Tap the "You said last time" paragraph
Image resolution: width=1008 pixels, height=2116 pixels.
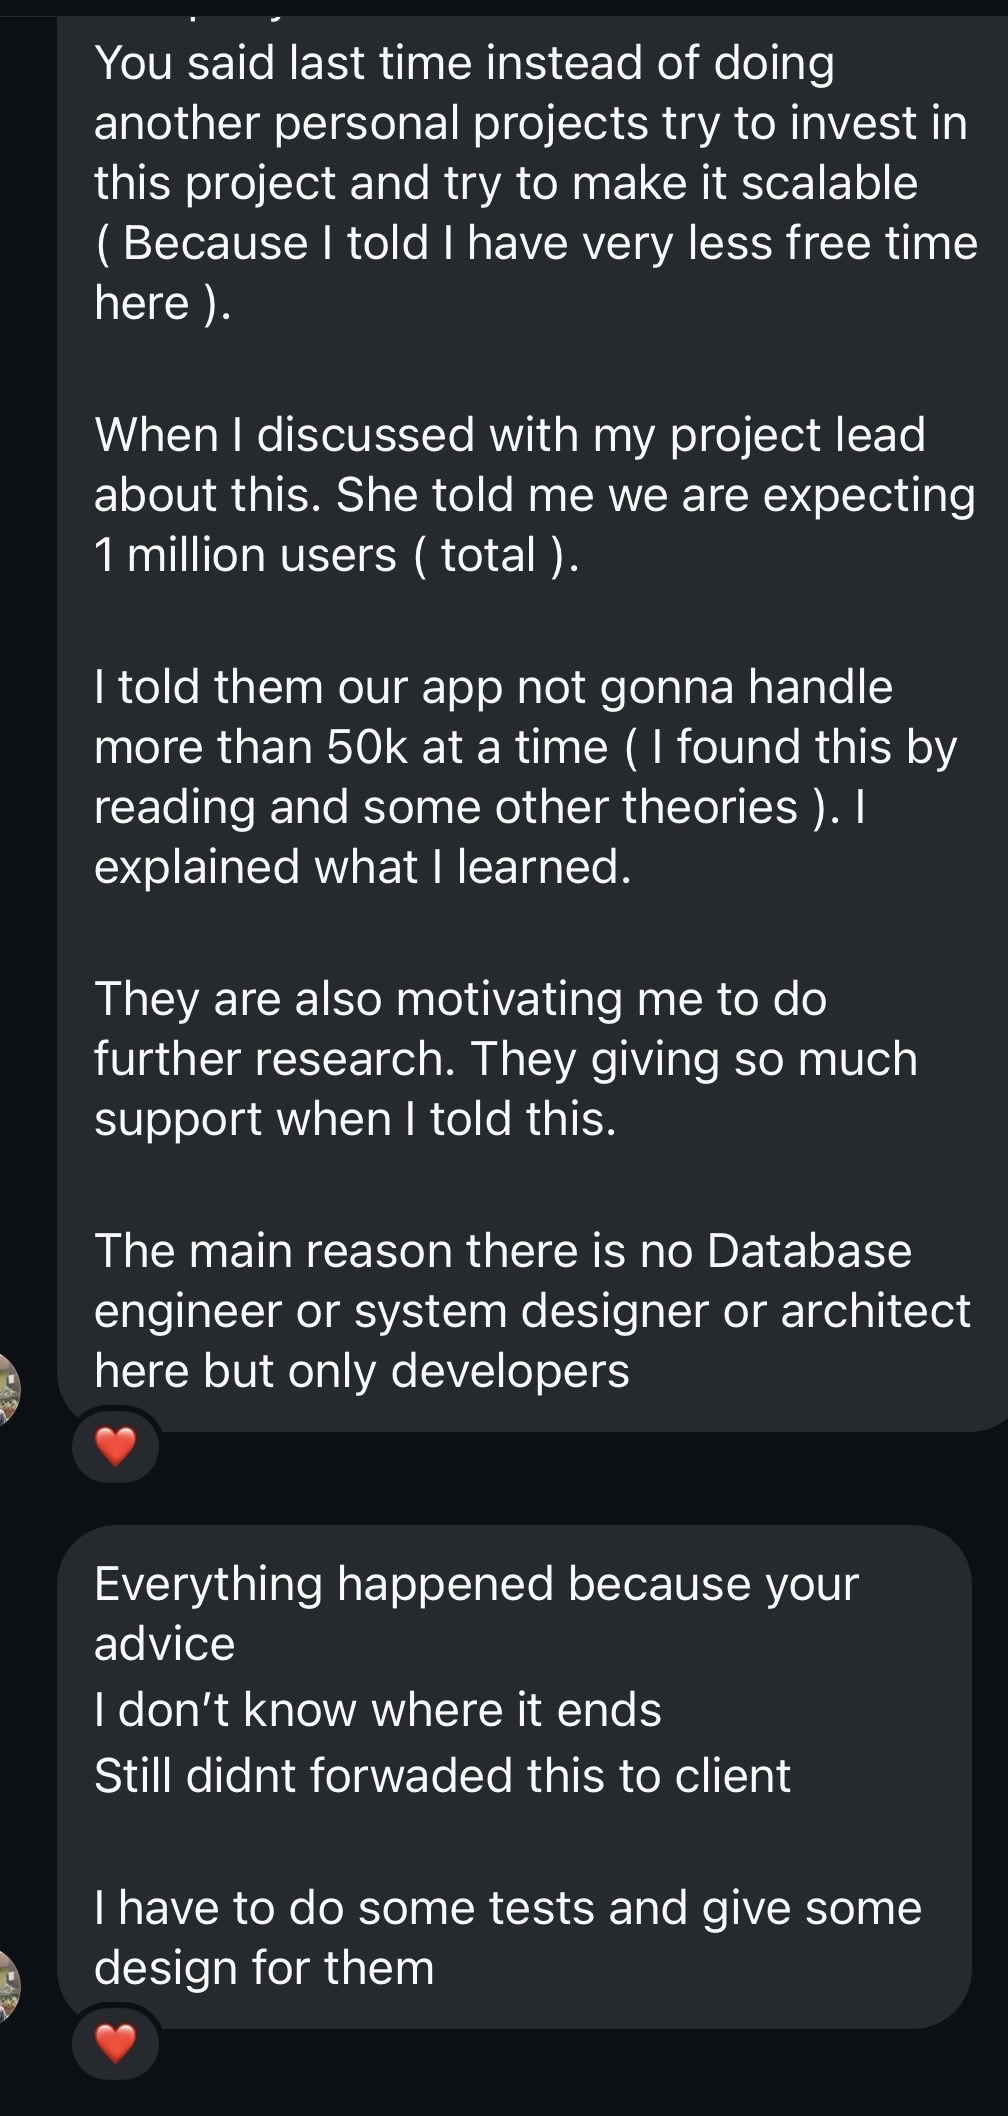coord(464,64)
